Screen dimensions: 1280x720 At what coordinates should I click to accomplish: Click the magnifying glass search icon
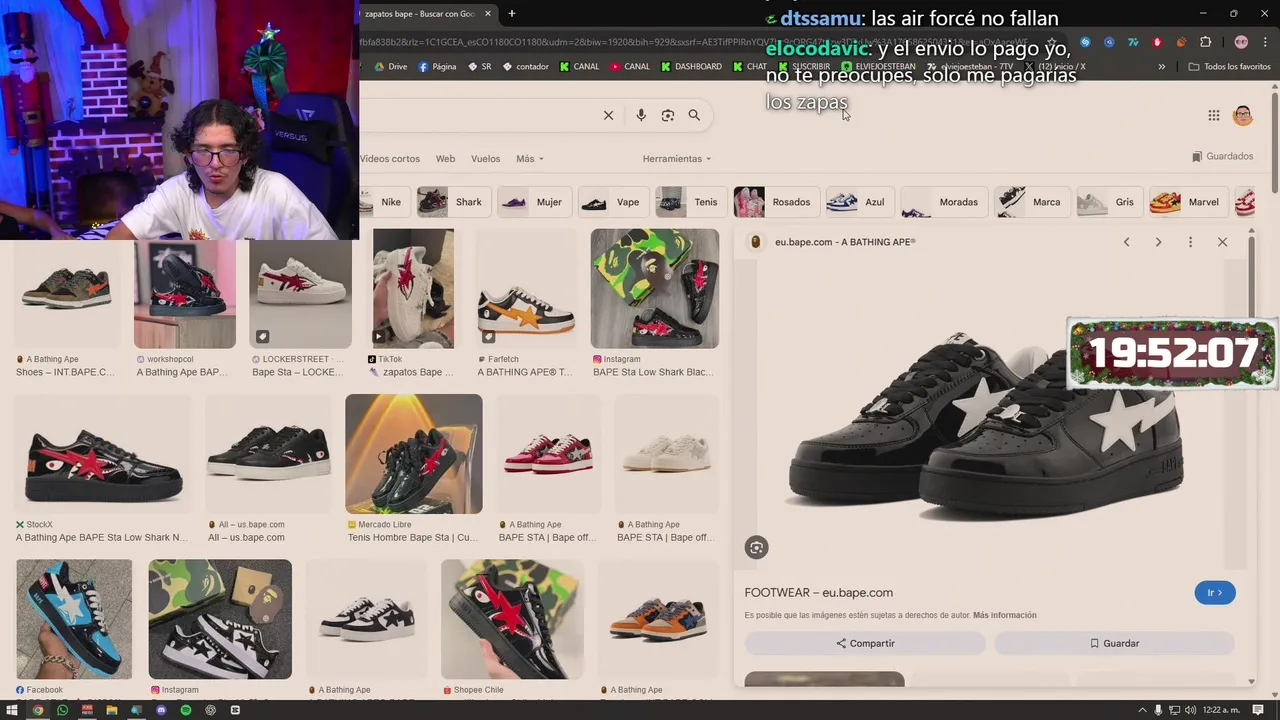pyautogui.click(x=694, y=115)
